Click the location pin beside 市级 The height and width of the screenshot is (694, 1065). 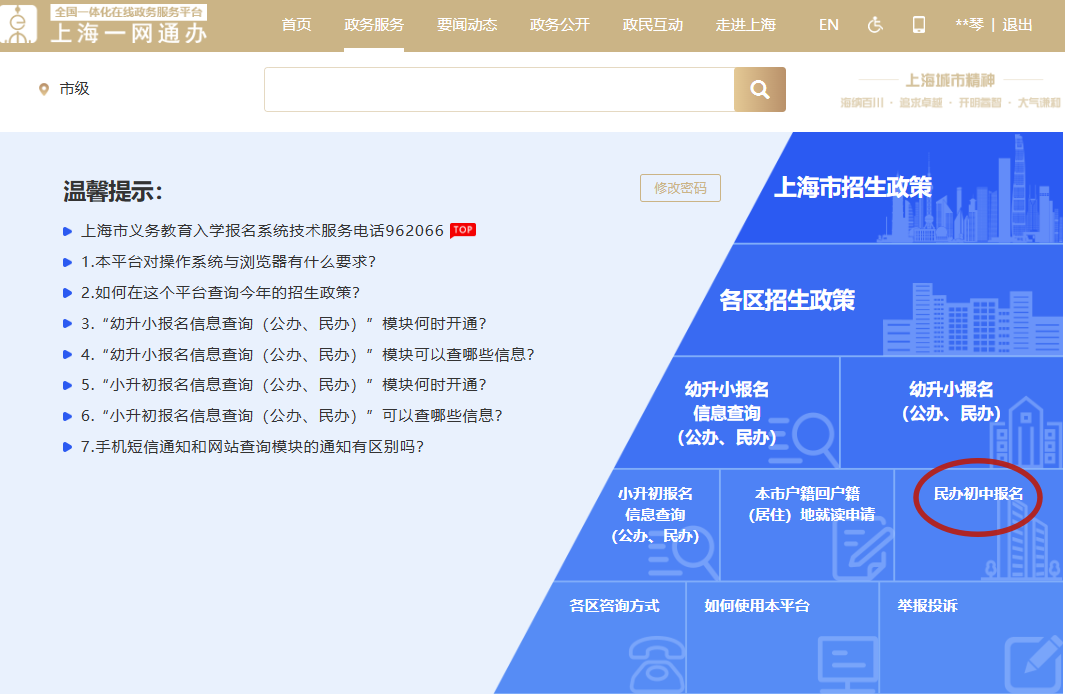[43, 89]
